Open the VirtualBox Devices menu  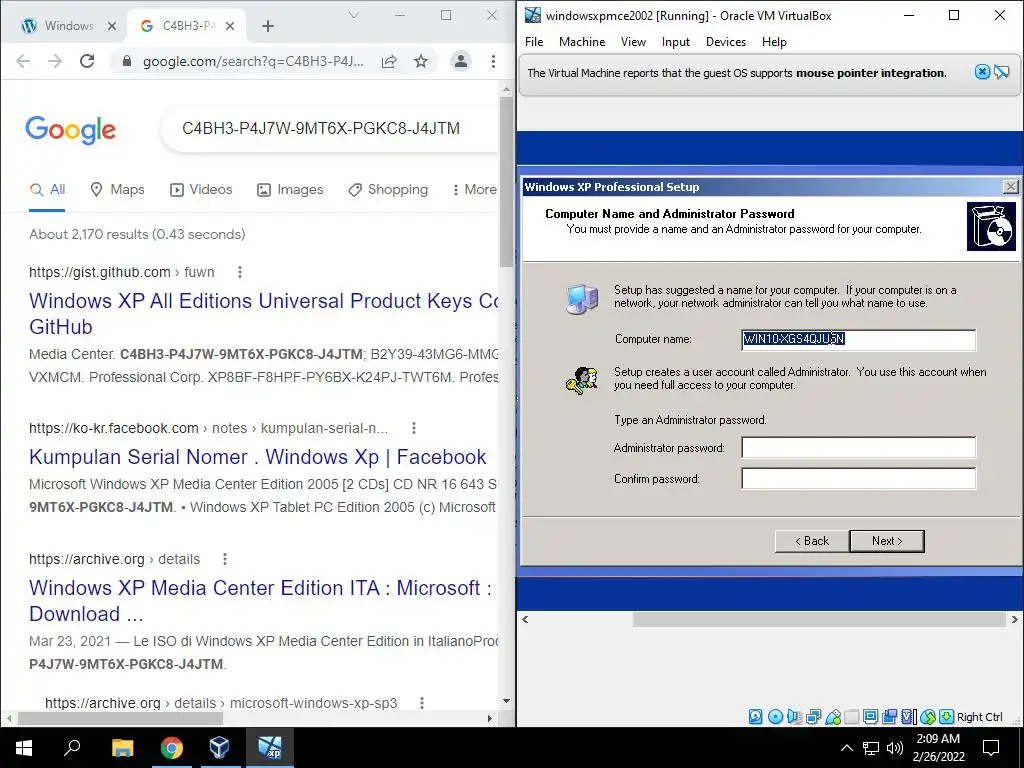726,42
